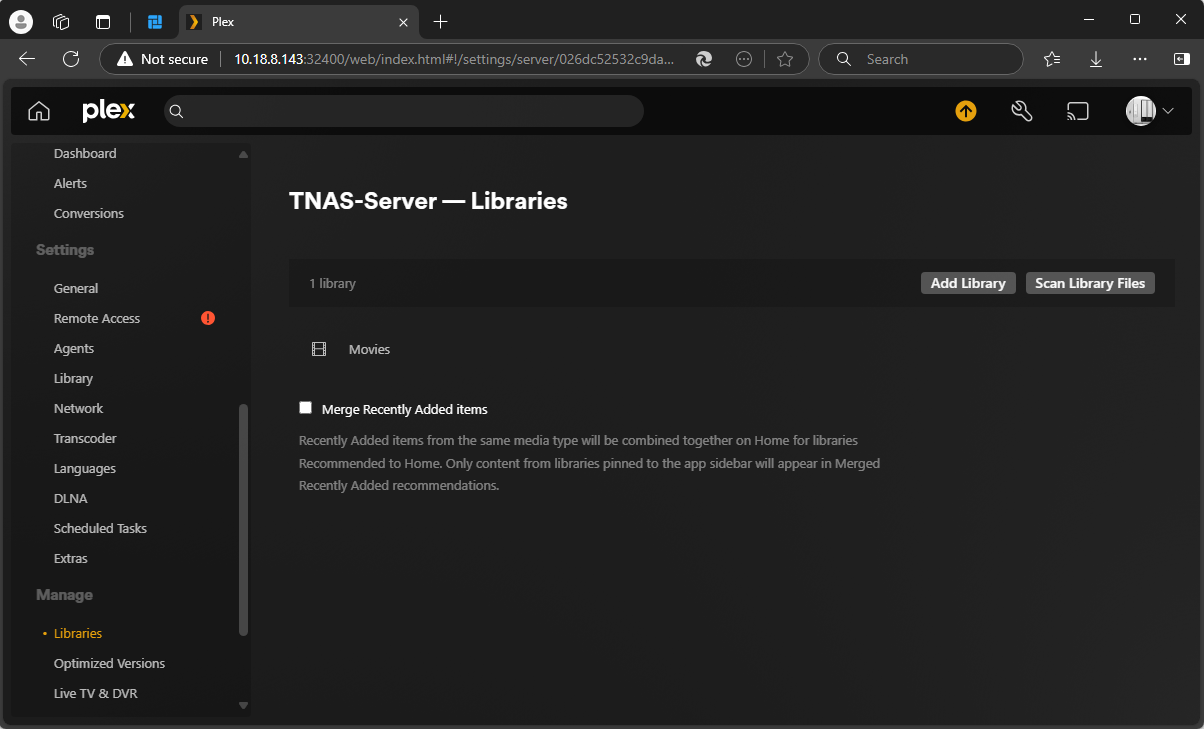Select the Movies library row
This screenshot has width=1204, height=729.
pos(731,349)
